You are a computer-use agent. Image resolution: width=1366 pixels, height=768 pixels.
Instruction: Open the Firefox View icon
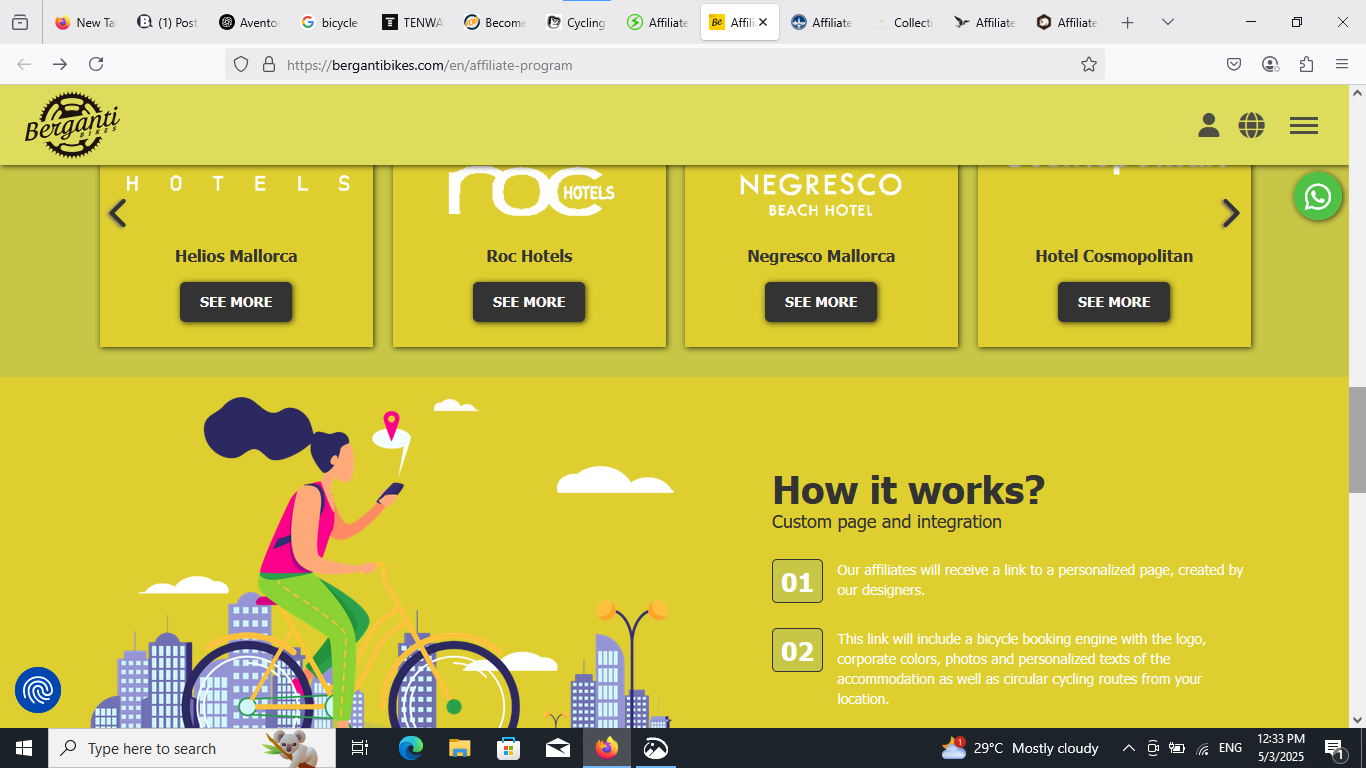[20, 22]
